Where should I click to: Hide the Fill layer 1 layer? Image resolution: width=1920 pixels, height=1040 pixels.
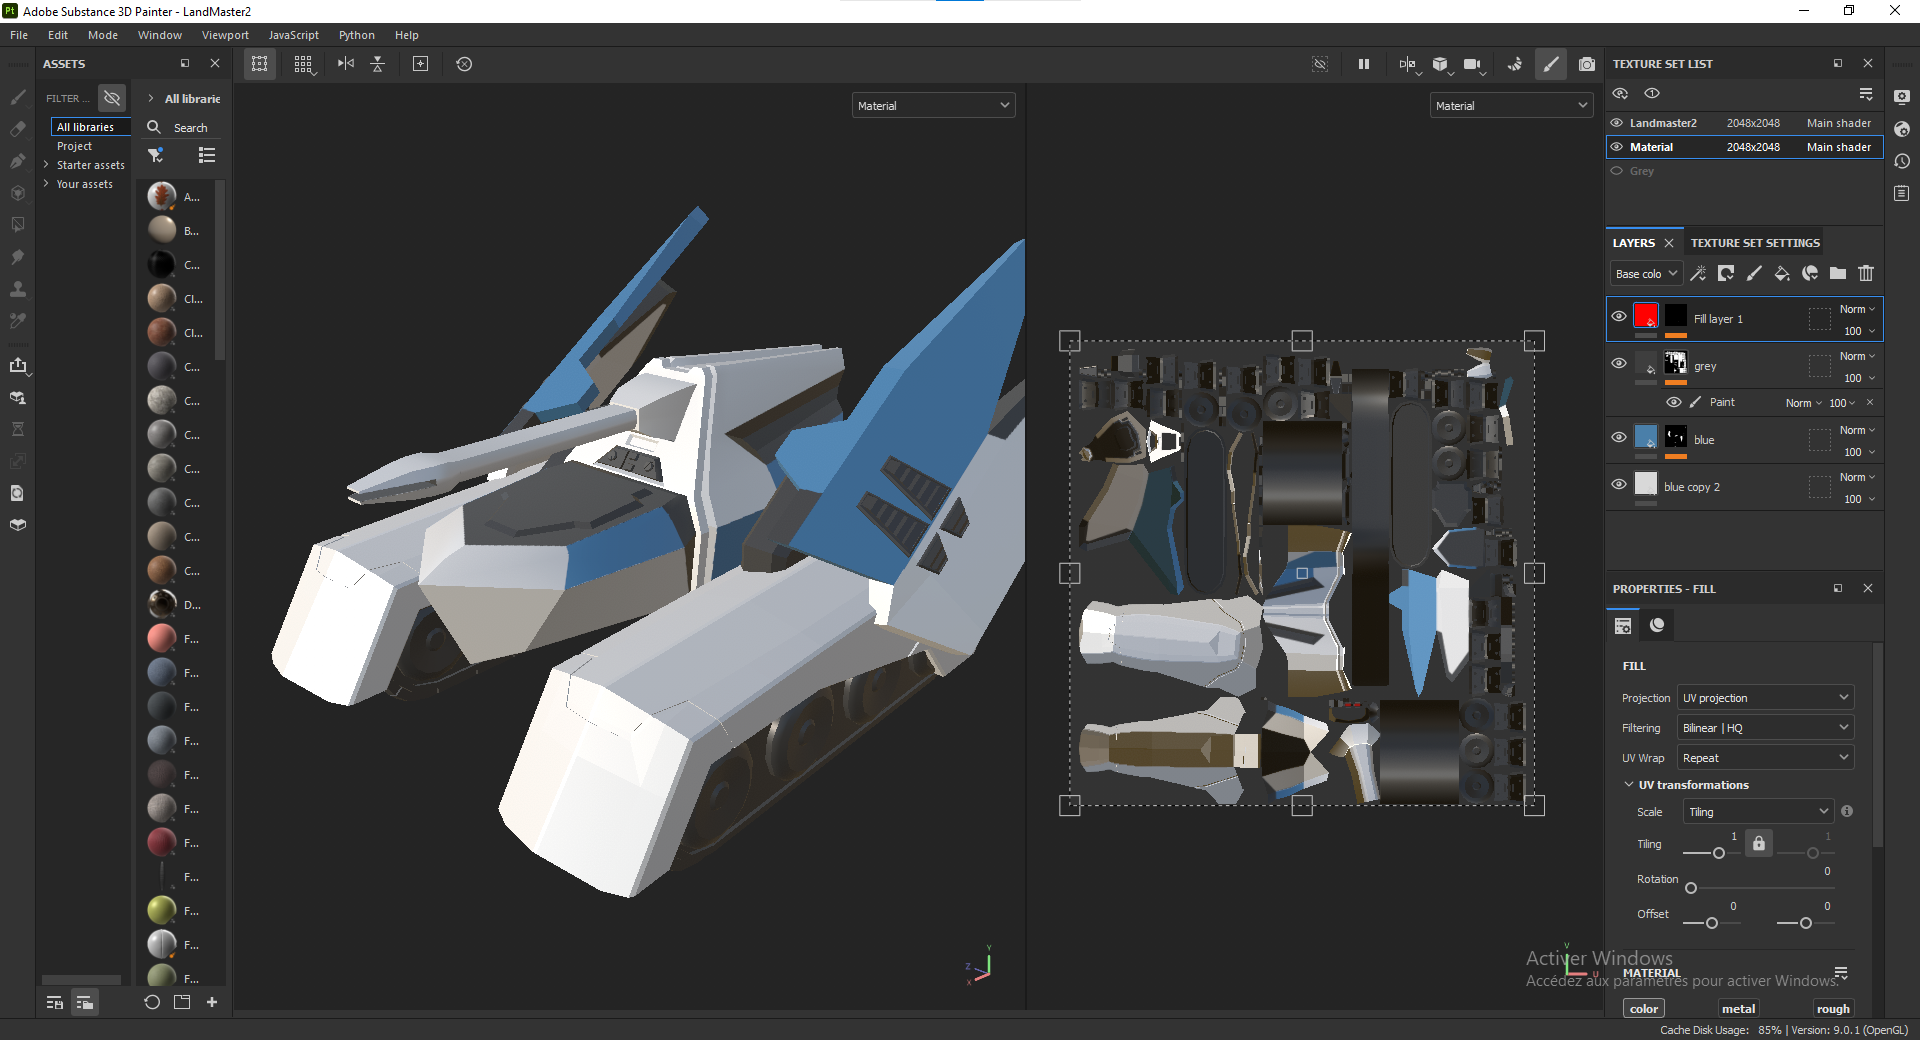point(1619,316)
